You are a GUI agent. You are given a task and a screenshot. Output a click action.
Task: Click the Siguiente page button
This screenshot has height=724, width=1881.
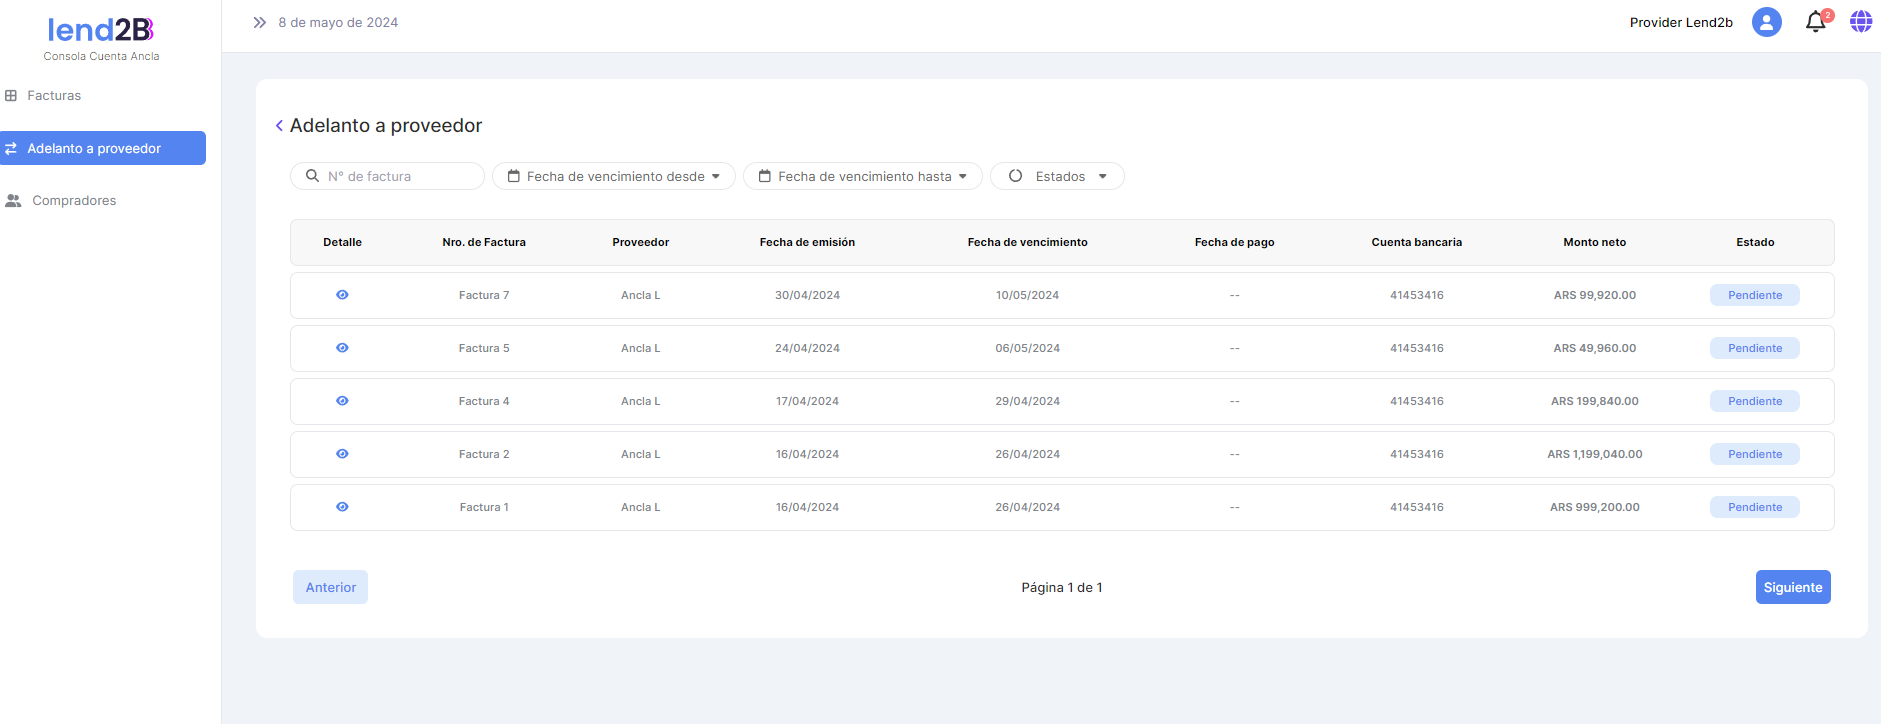(x=1792, y=587)
